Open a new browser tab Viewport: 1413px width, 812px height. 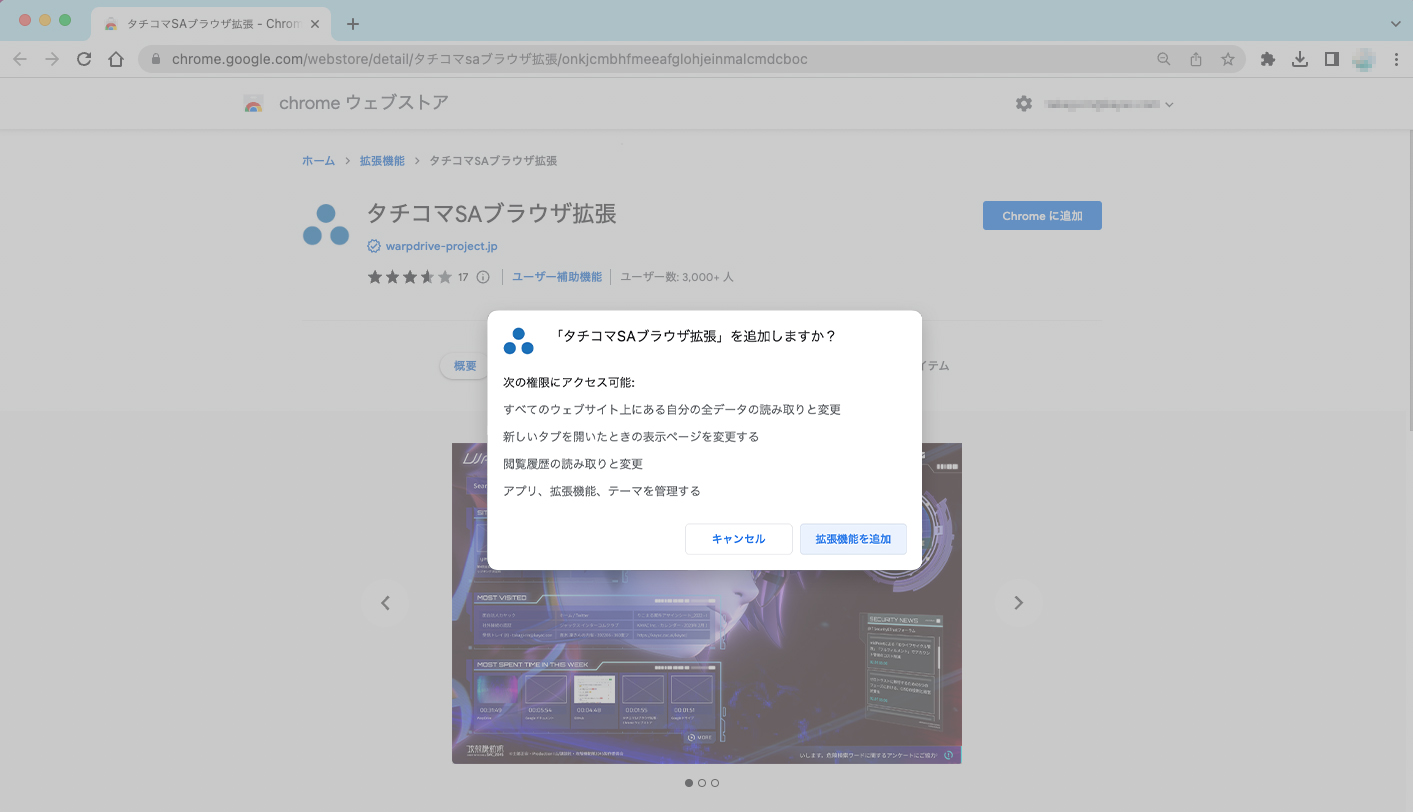(353, 24)
